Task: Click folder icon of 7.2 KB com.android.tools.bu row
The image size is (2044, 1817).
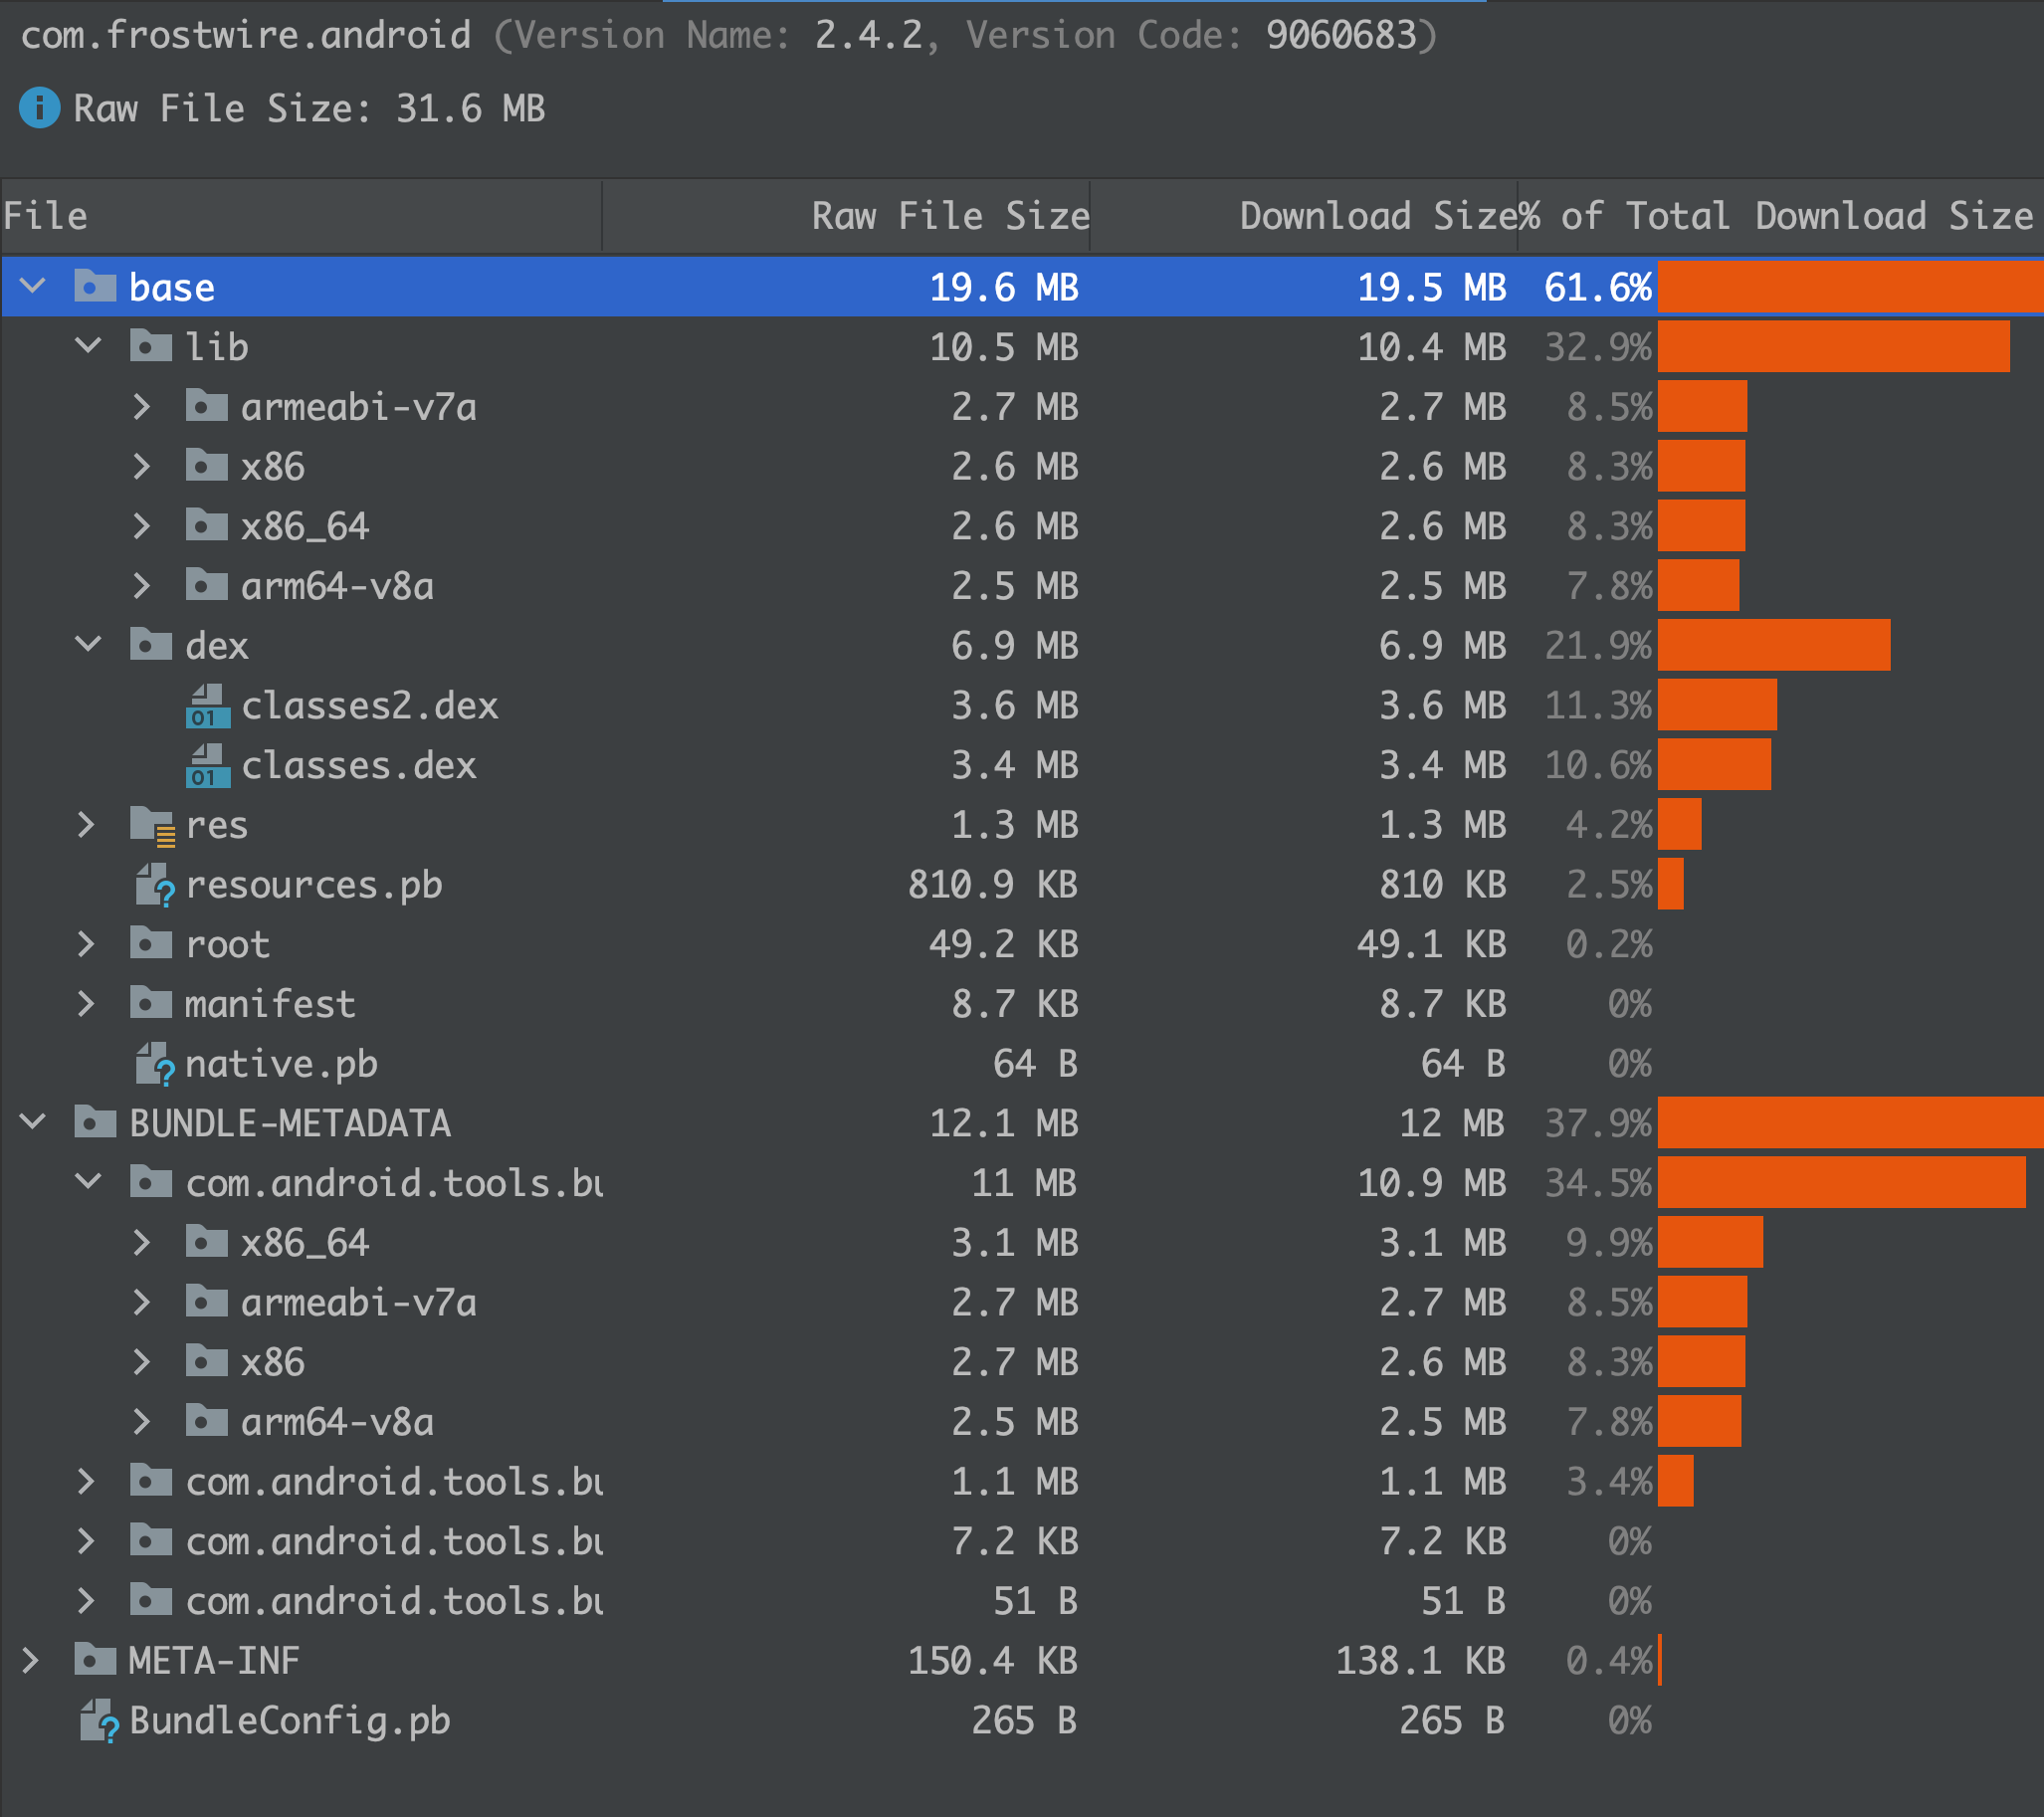Action: 151,1541
